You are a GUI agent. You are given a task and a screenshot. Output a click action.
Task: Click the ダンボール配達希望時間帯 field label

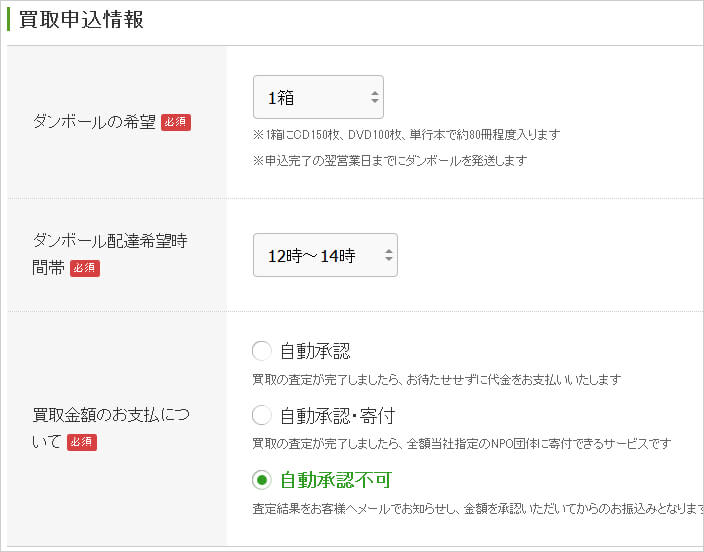[x=110, y=241]
